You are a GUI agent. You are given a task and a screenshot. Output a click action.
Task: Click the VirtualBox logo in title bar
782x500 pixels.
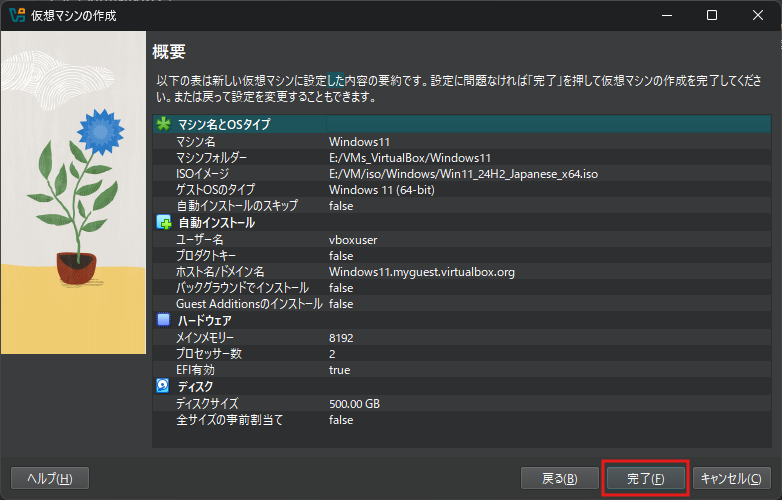[x=17, y=15]
